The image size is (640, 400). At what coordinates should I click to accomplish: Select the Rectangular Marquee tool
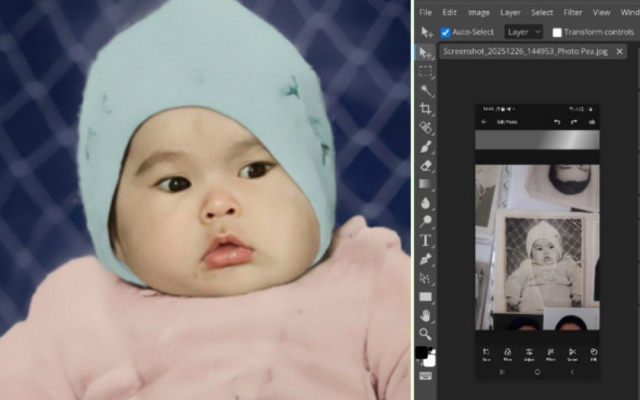tap(426, 71)
